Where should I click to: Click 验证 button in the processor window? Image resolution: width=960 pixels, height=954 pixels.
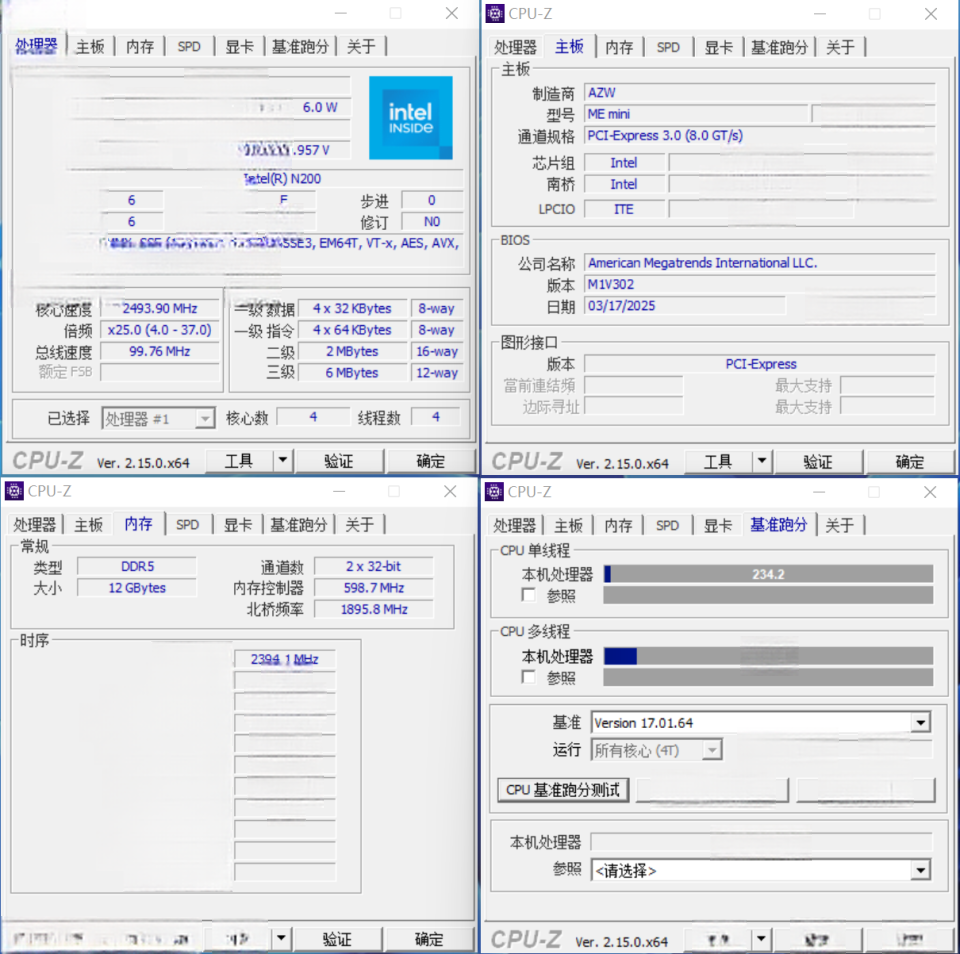pyautogui.click(x=339, y=460)
